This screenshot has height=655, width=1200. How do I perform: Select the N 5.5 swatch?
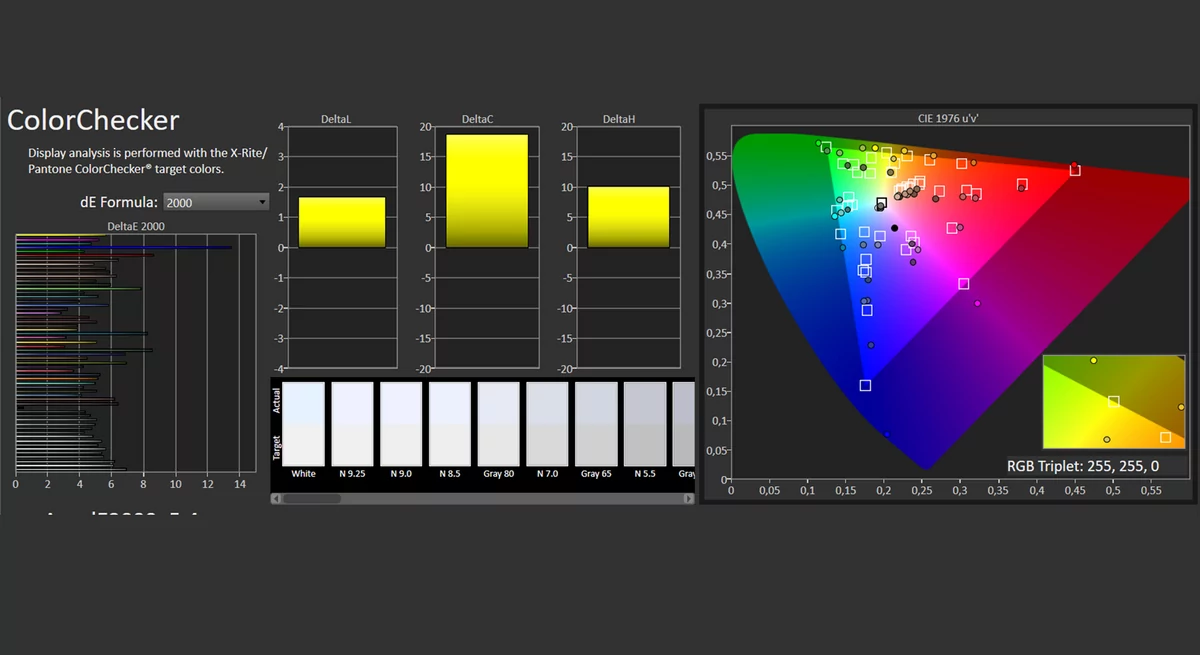645,424
